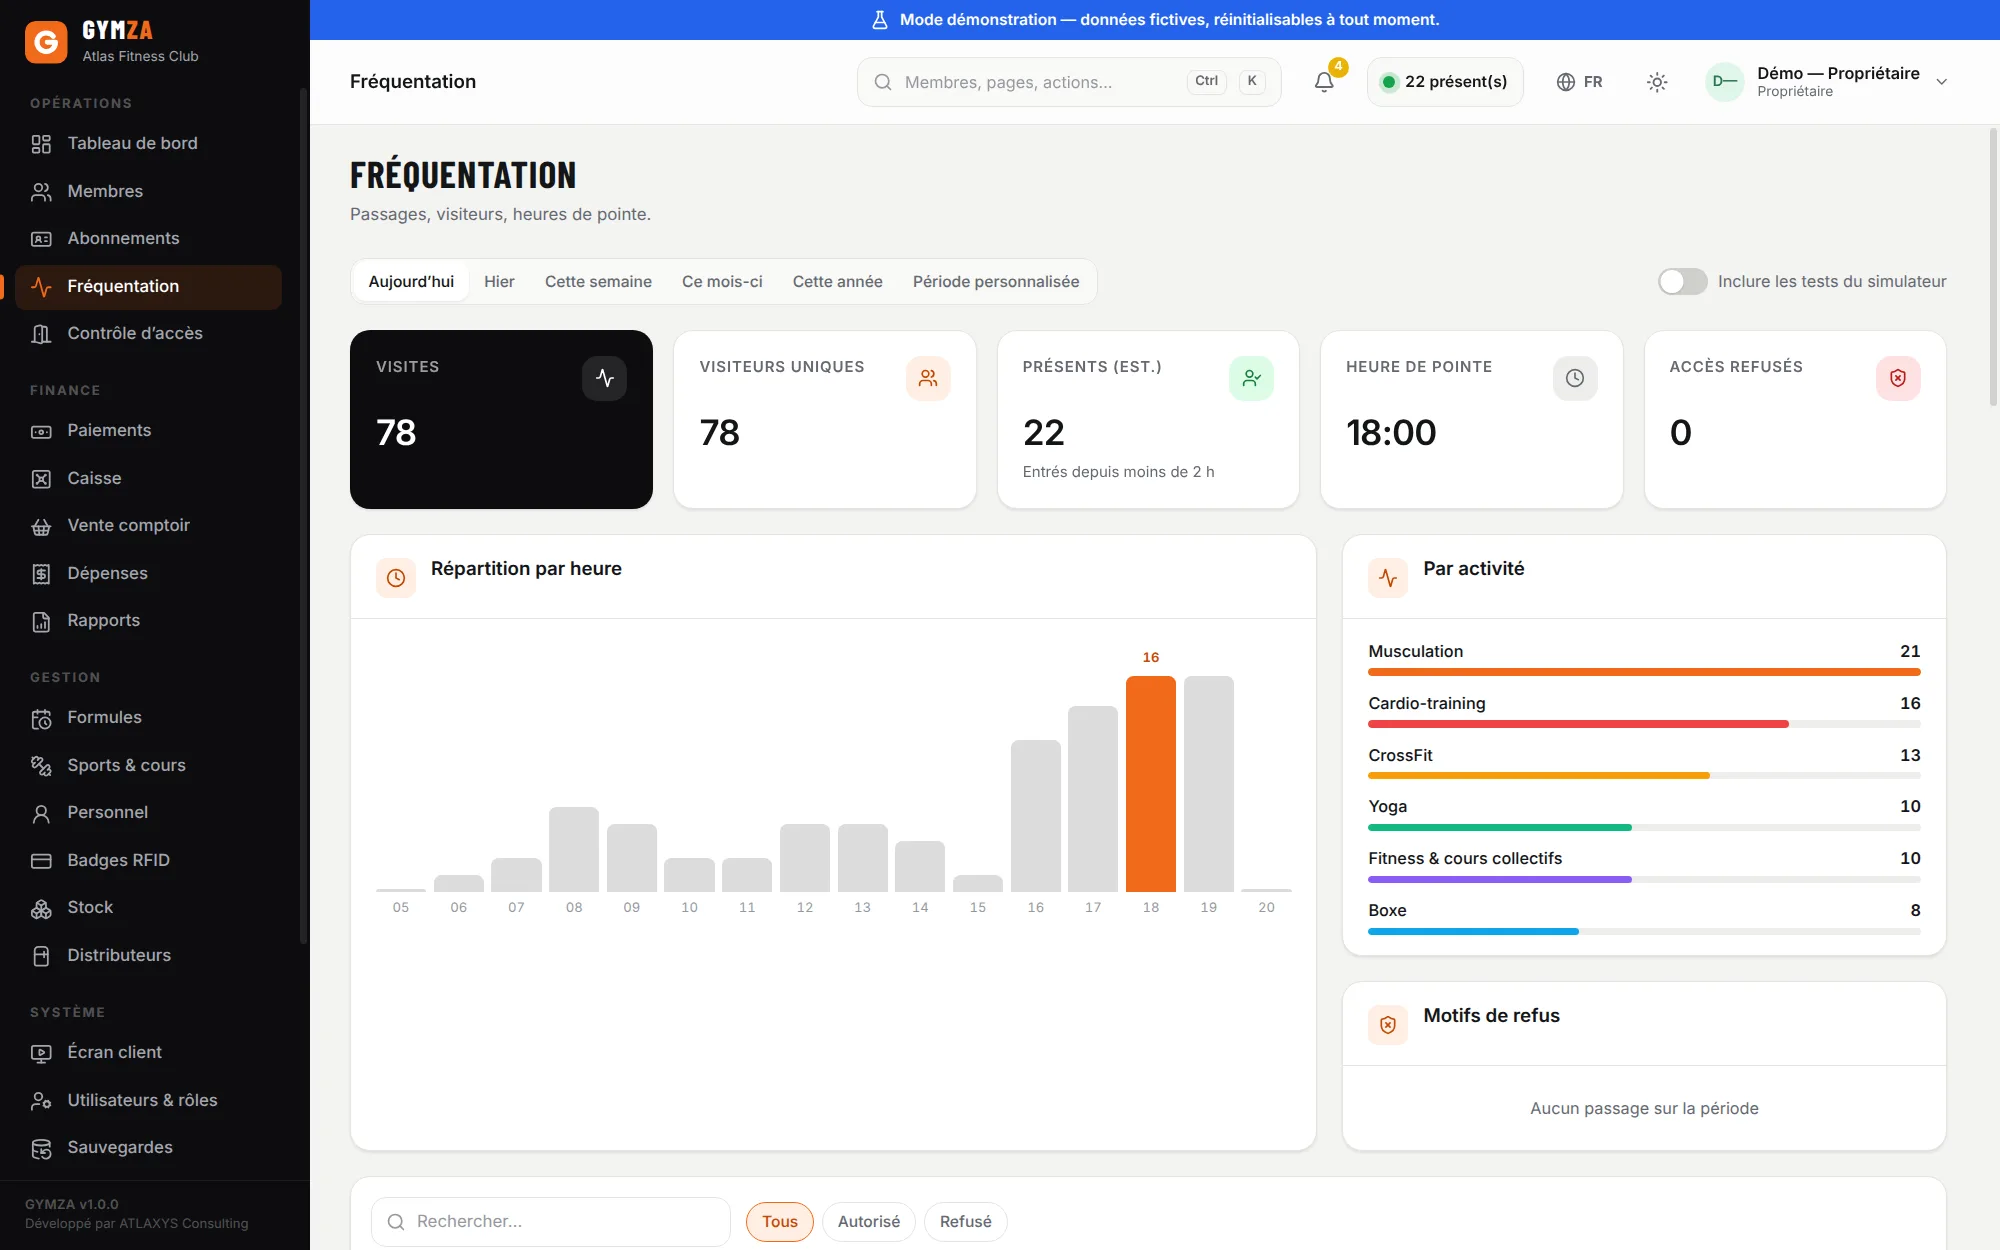Click the Vente comptoir basket icon

[x=41, y=526]
